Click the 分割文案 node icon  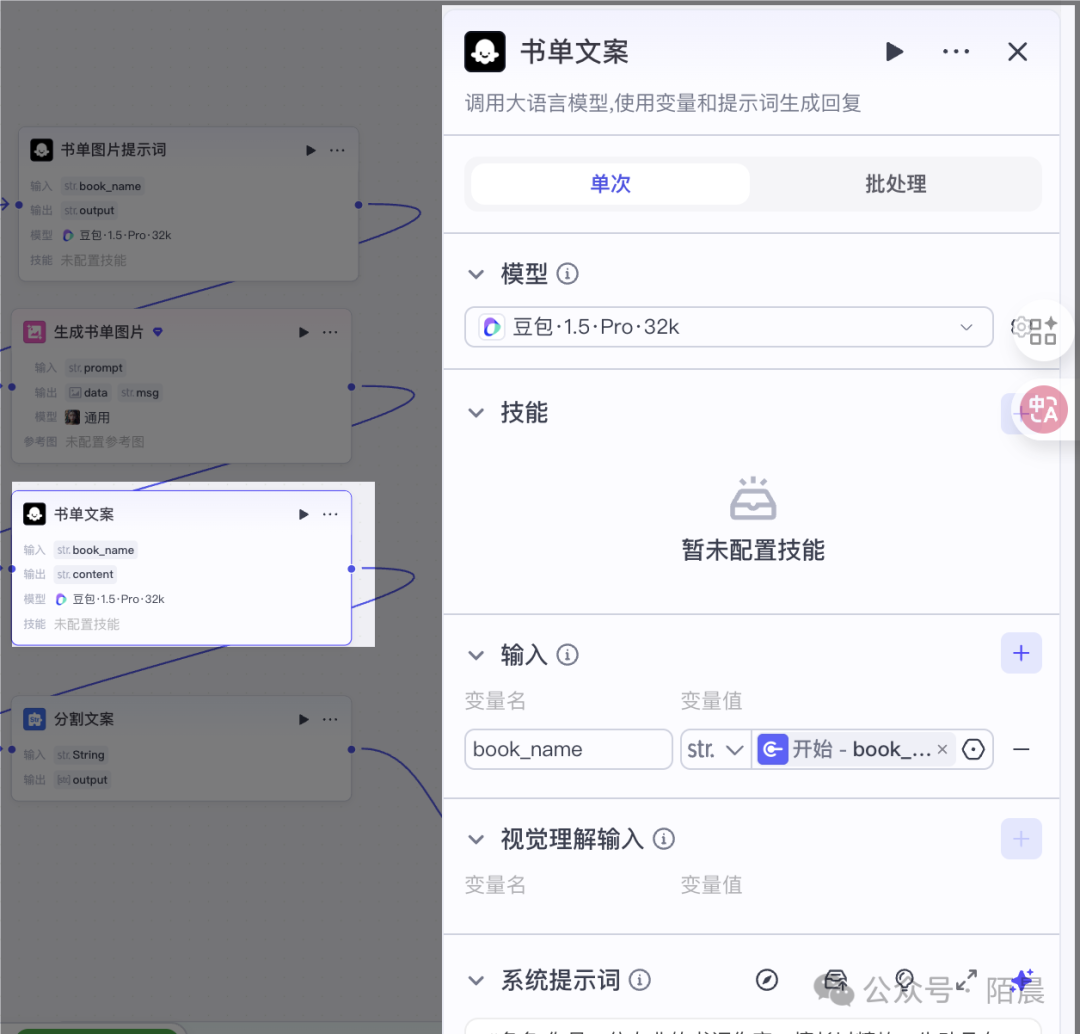[34, 719]
